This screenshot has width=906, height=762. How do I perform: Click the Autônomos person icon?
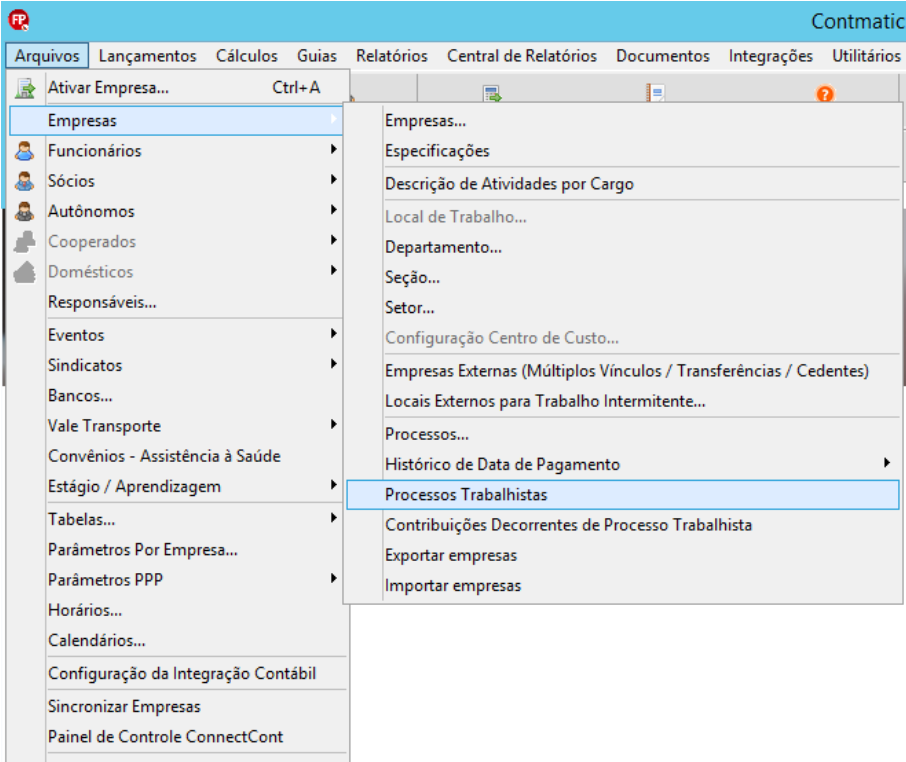(24, 211)
